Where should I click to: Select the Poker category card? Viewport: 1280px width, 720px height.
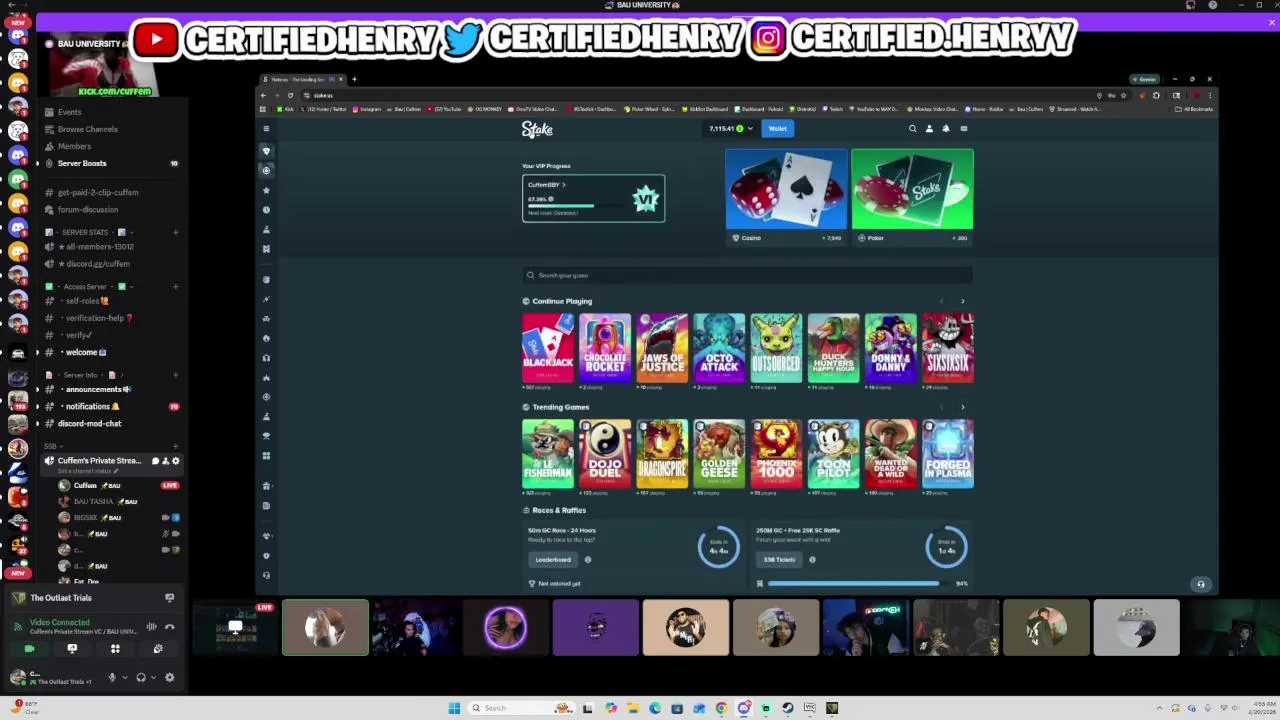click(912, 196)
